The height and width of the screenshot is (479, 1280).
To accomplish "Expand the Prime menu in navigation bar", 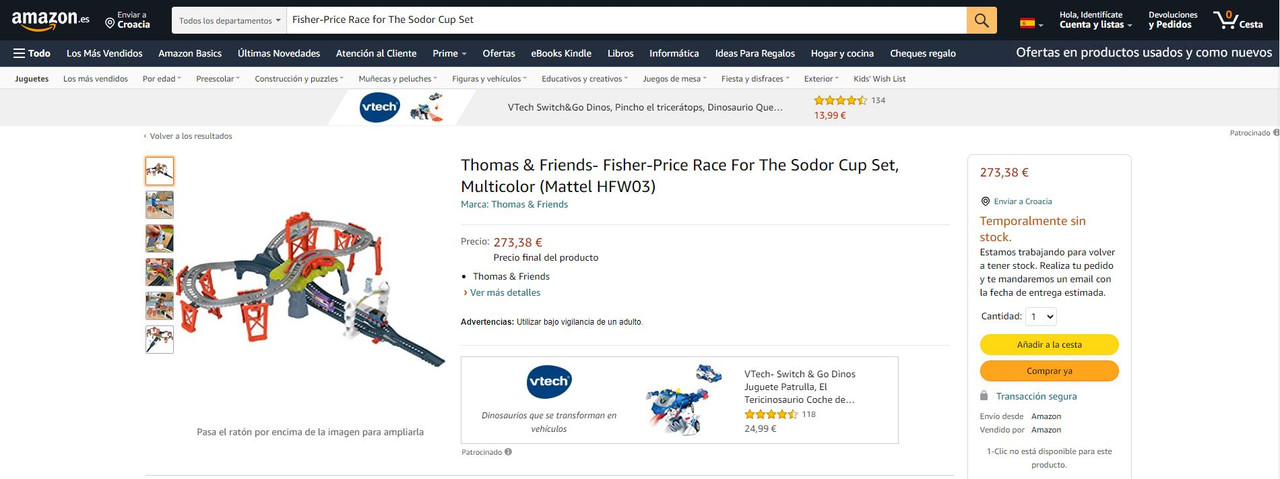I will (x=449, y=53).
